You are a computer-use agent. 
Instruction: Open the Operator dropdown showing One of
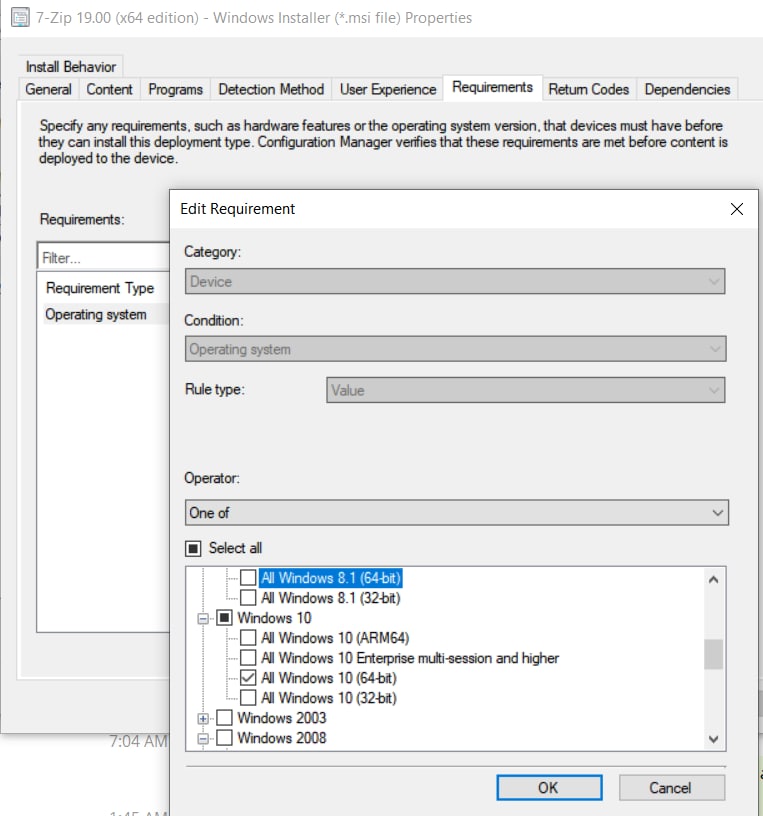[456, 513]
